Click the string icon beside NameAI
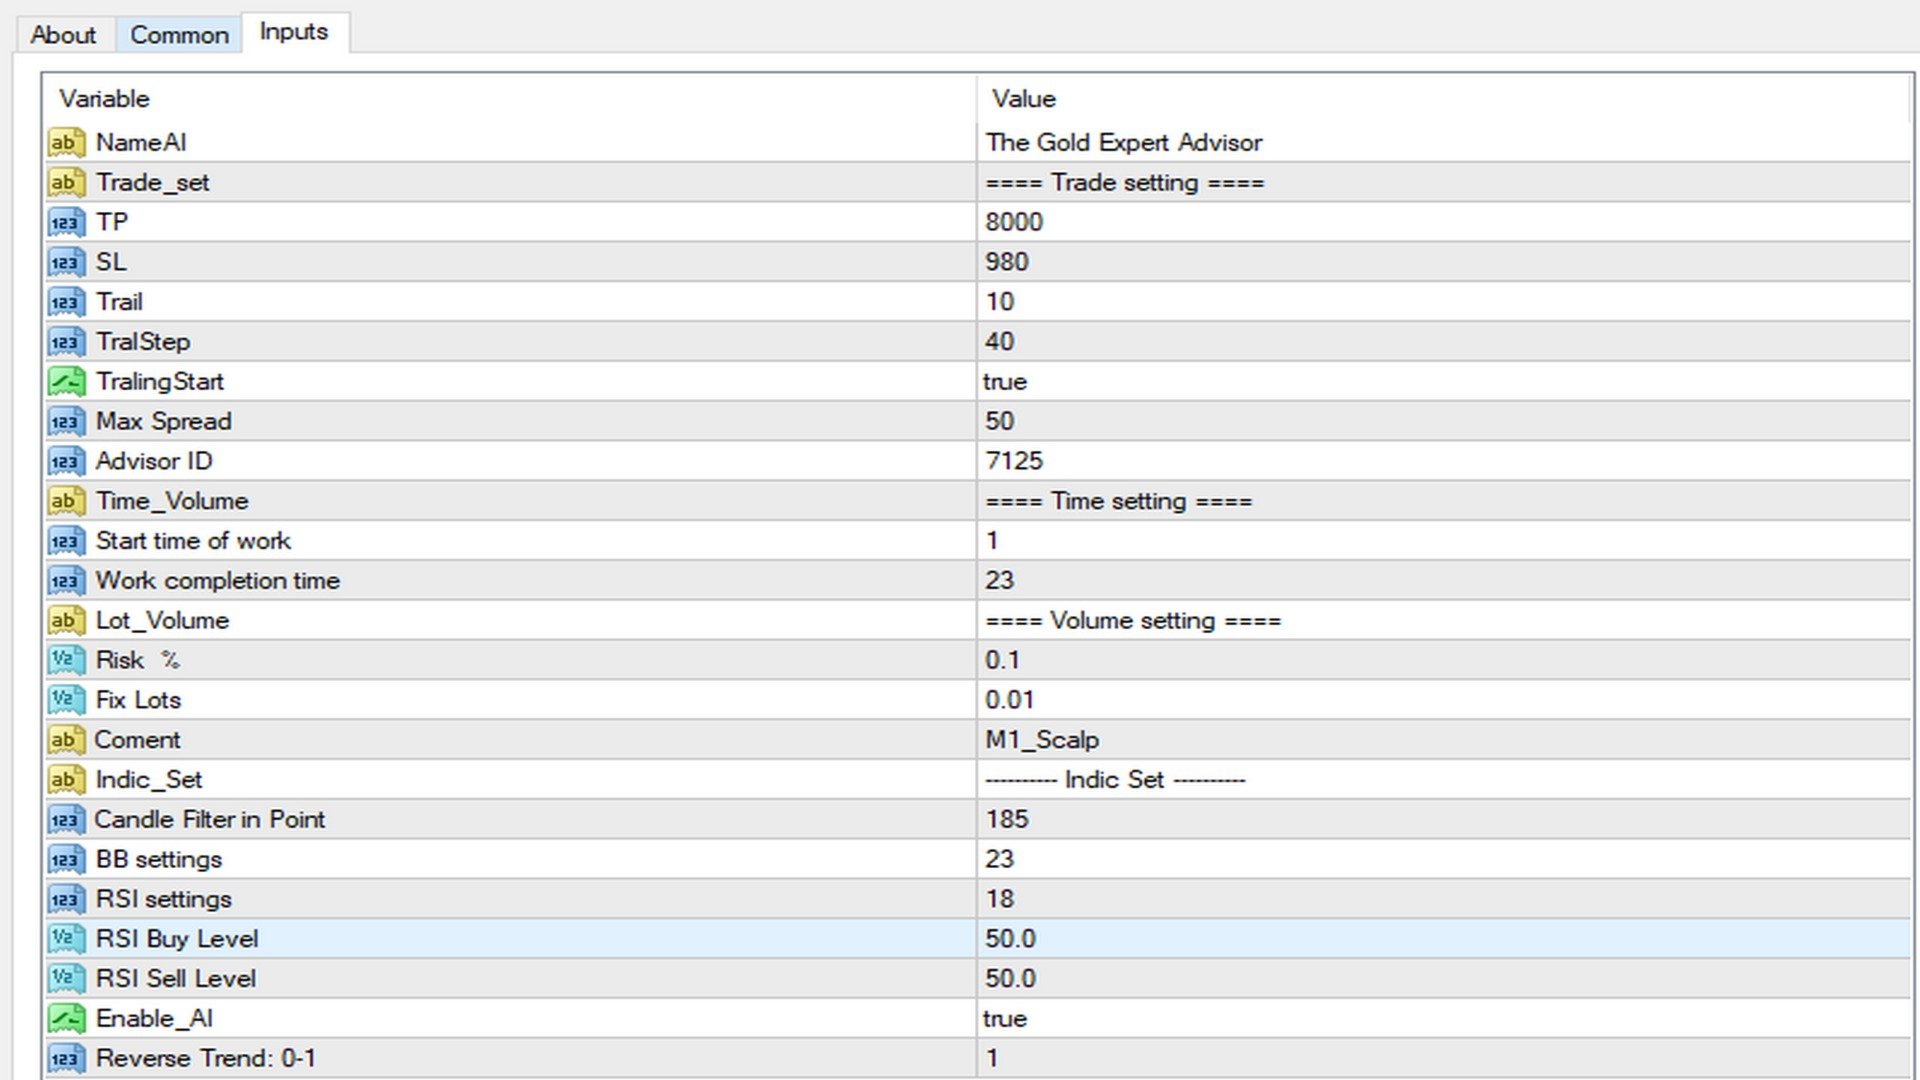1920x1080 pixels. [65, 142]
